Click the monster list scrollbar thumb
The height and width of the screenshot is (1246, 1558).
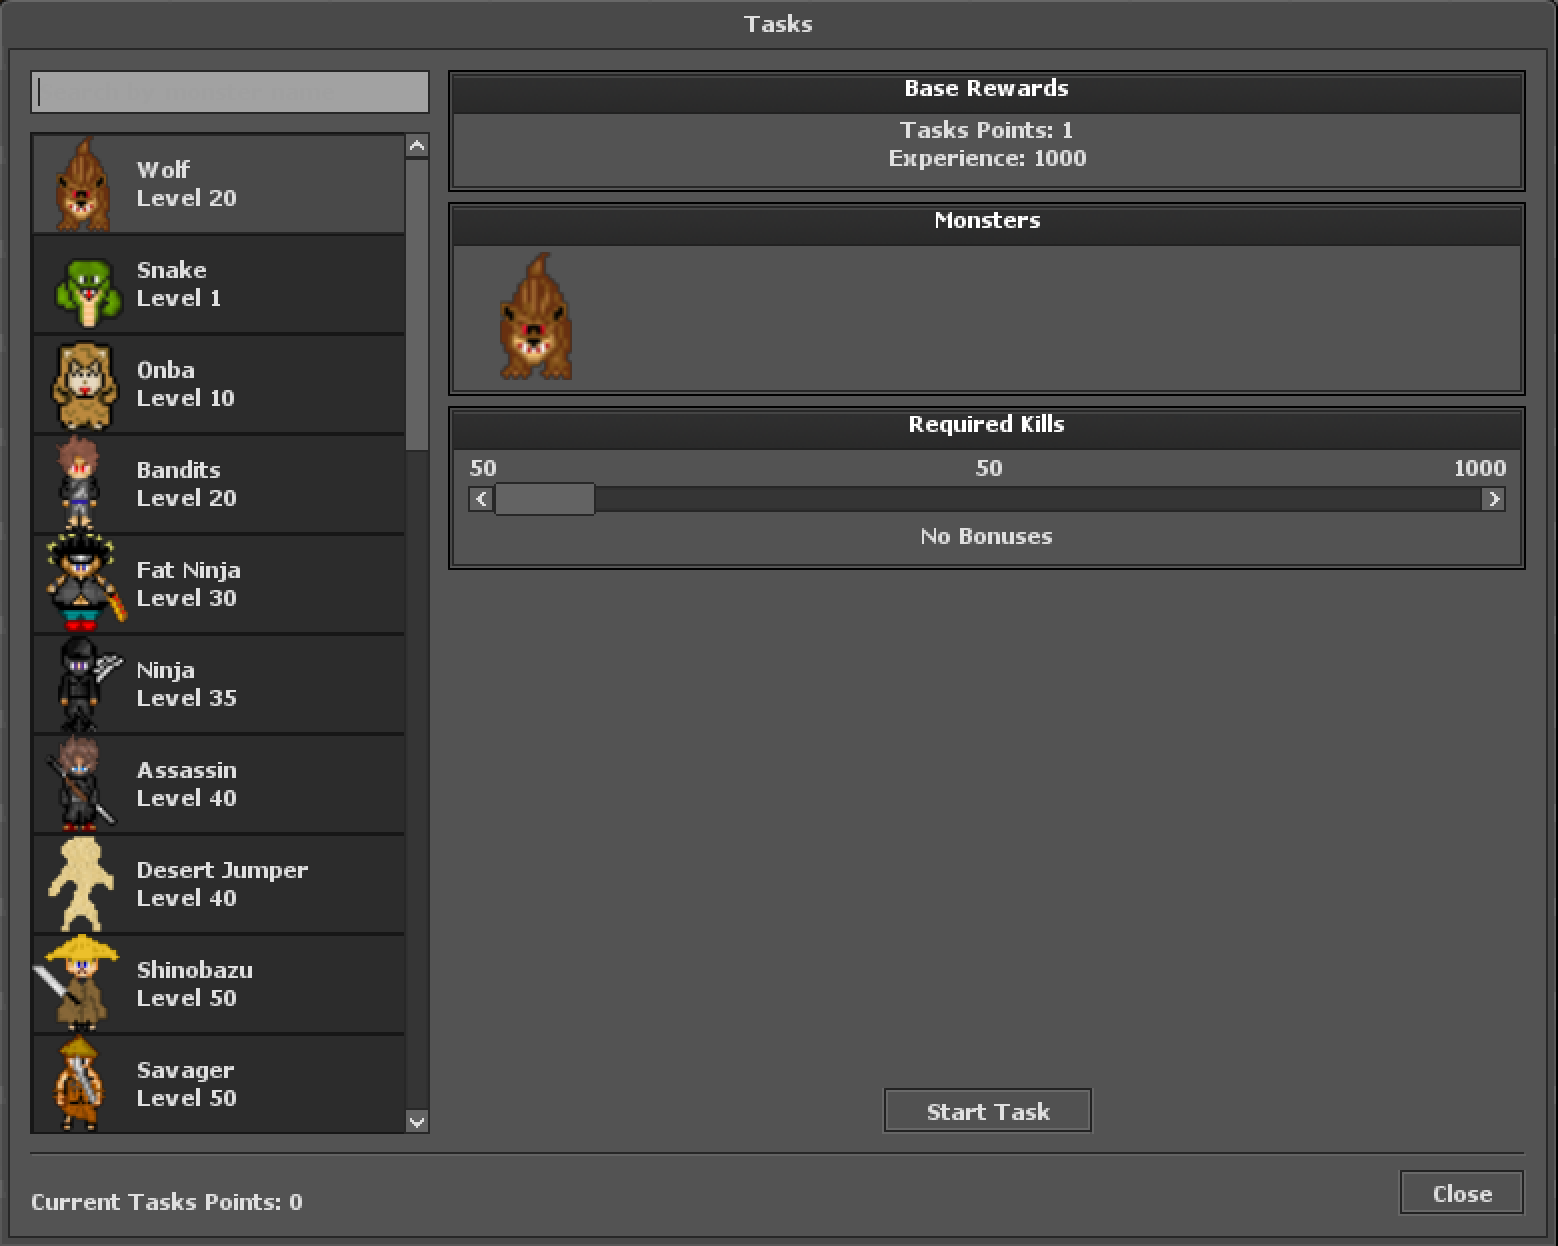(x=417, y=305)
